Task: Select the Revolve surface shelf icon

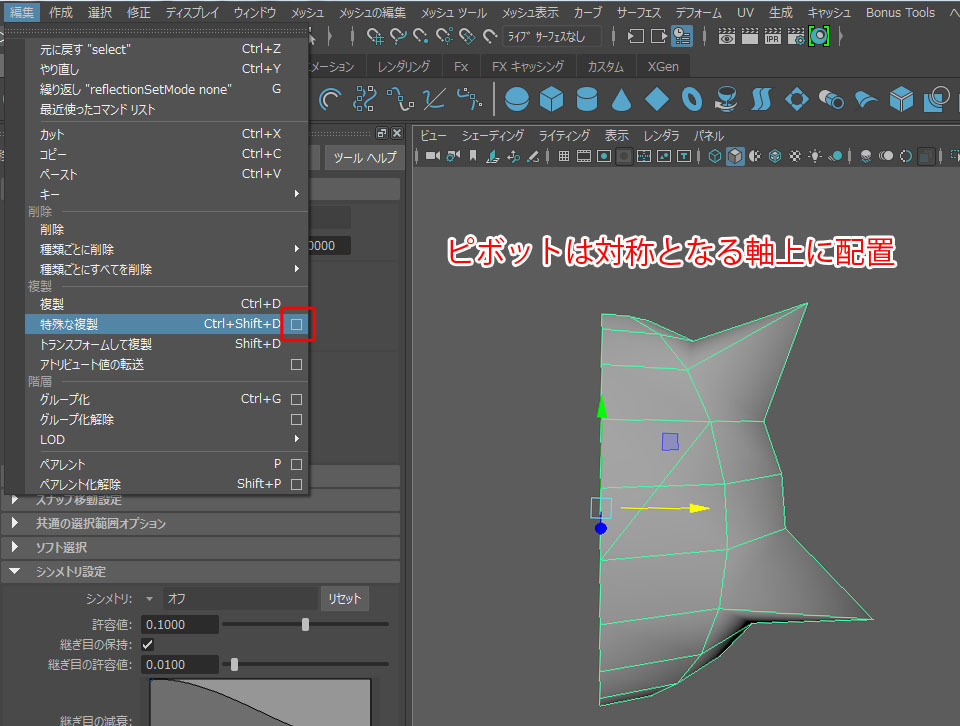Action: click(726, 99)
